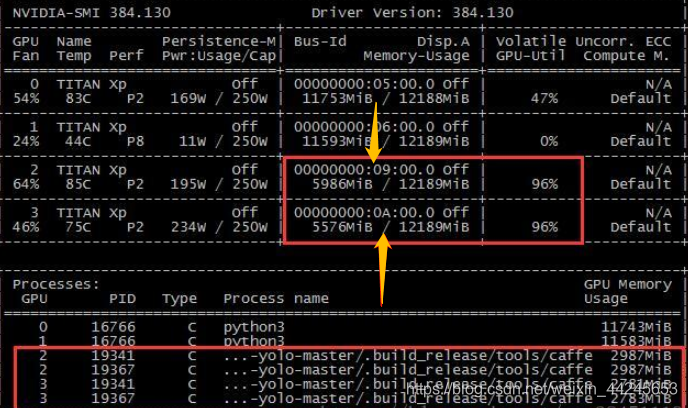Click GPU 0 temperature '83C'

(x=78, y=98)
